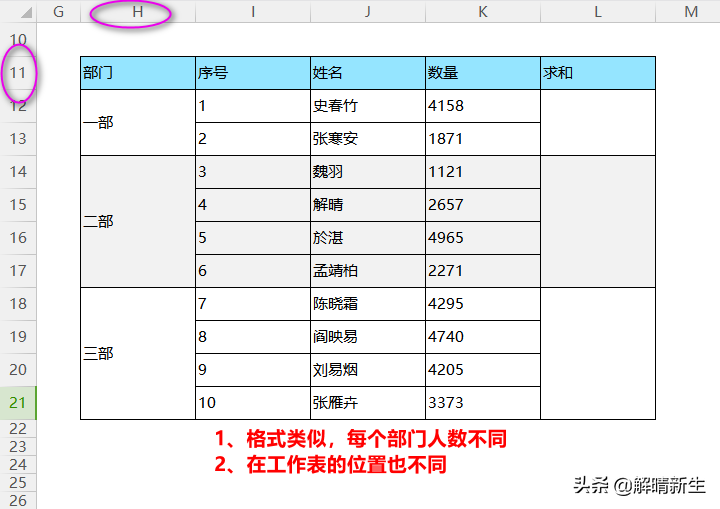
Task: Click the 部门 header cell
Action: tap(138, 73)
